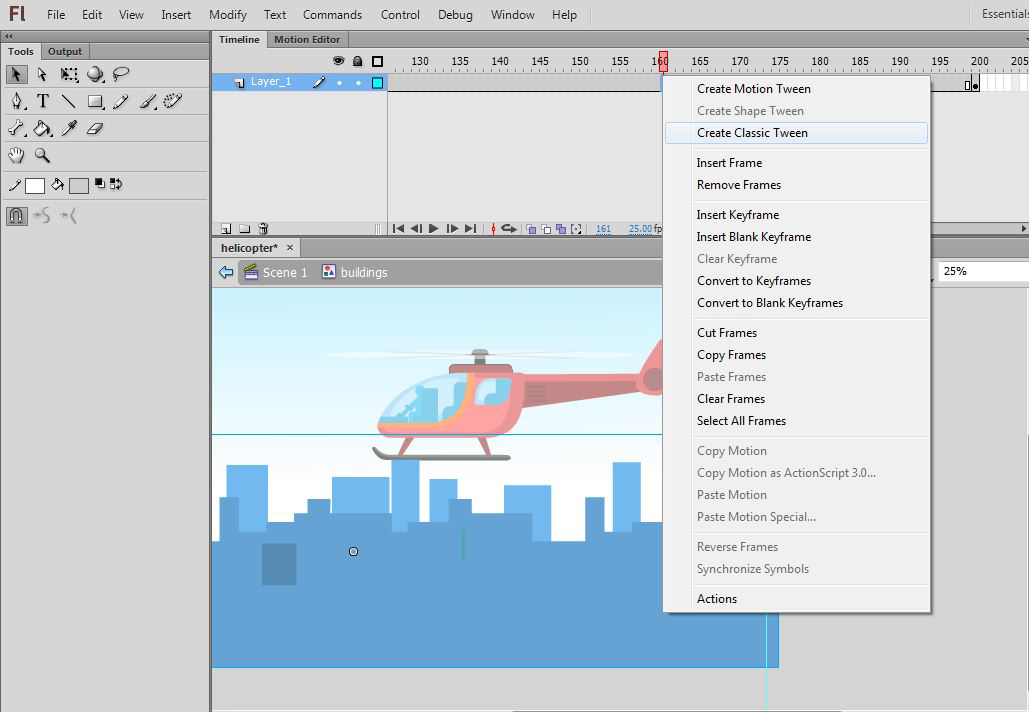Select the Lasso tool
This screenshot has height=712, width=1029.
point(121,75)
